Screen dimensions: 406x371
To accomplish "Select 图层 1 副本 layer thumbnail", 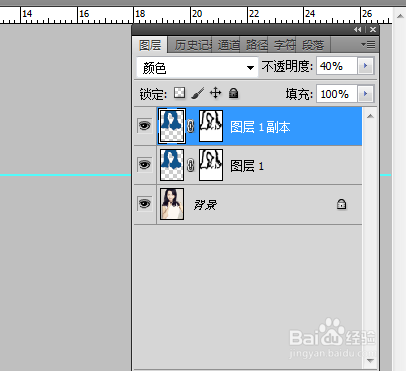I will (x=172, y=126).
